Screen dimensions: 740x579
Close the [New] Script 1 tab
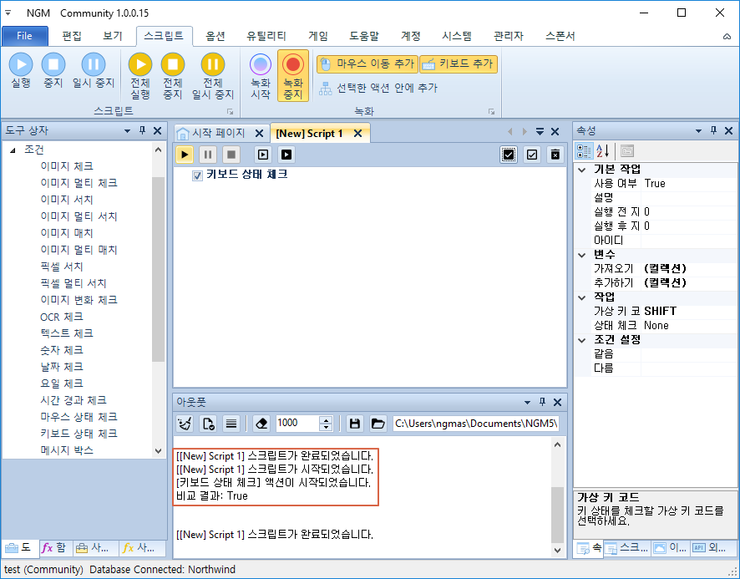(x=358, y=134)
